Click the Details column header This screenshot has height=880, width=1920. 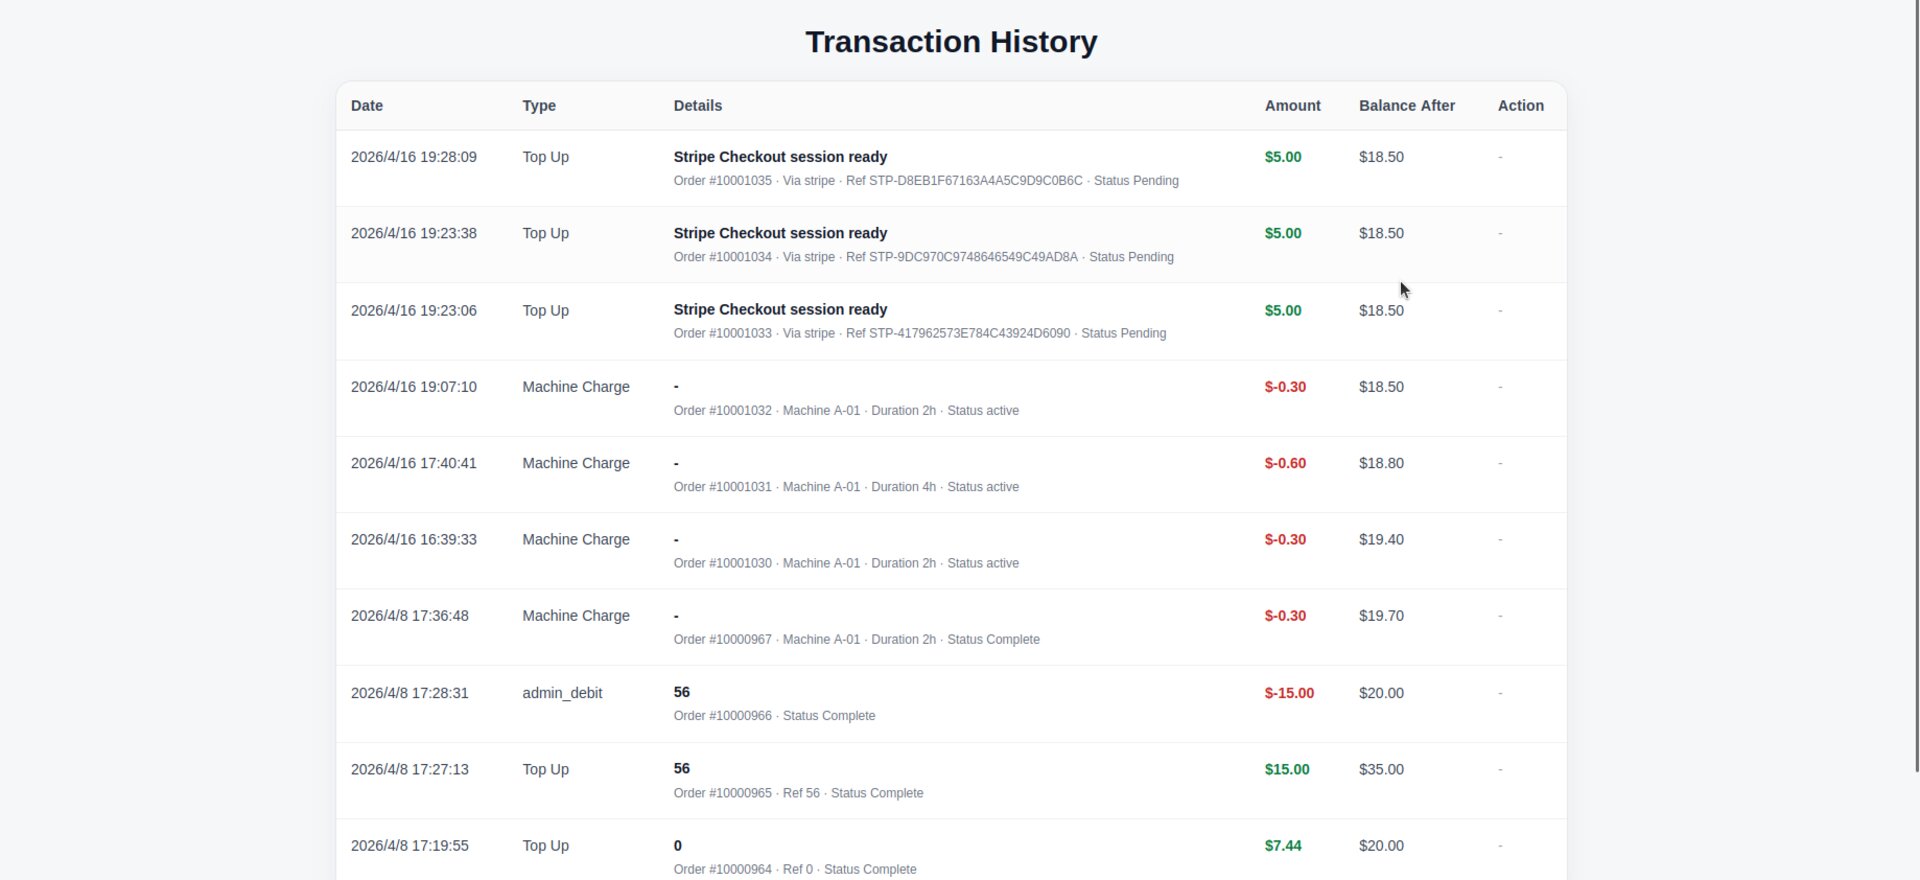[x=697, y=106]
